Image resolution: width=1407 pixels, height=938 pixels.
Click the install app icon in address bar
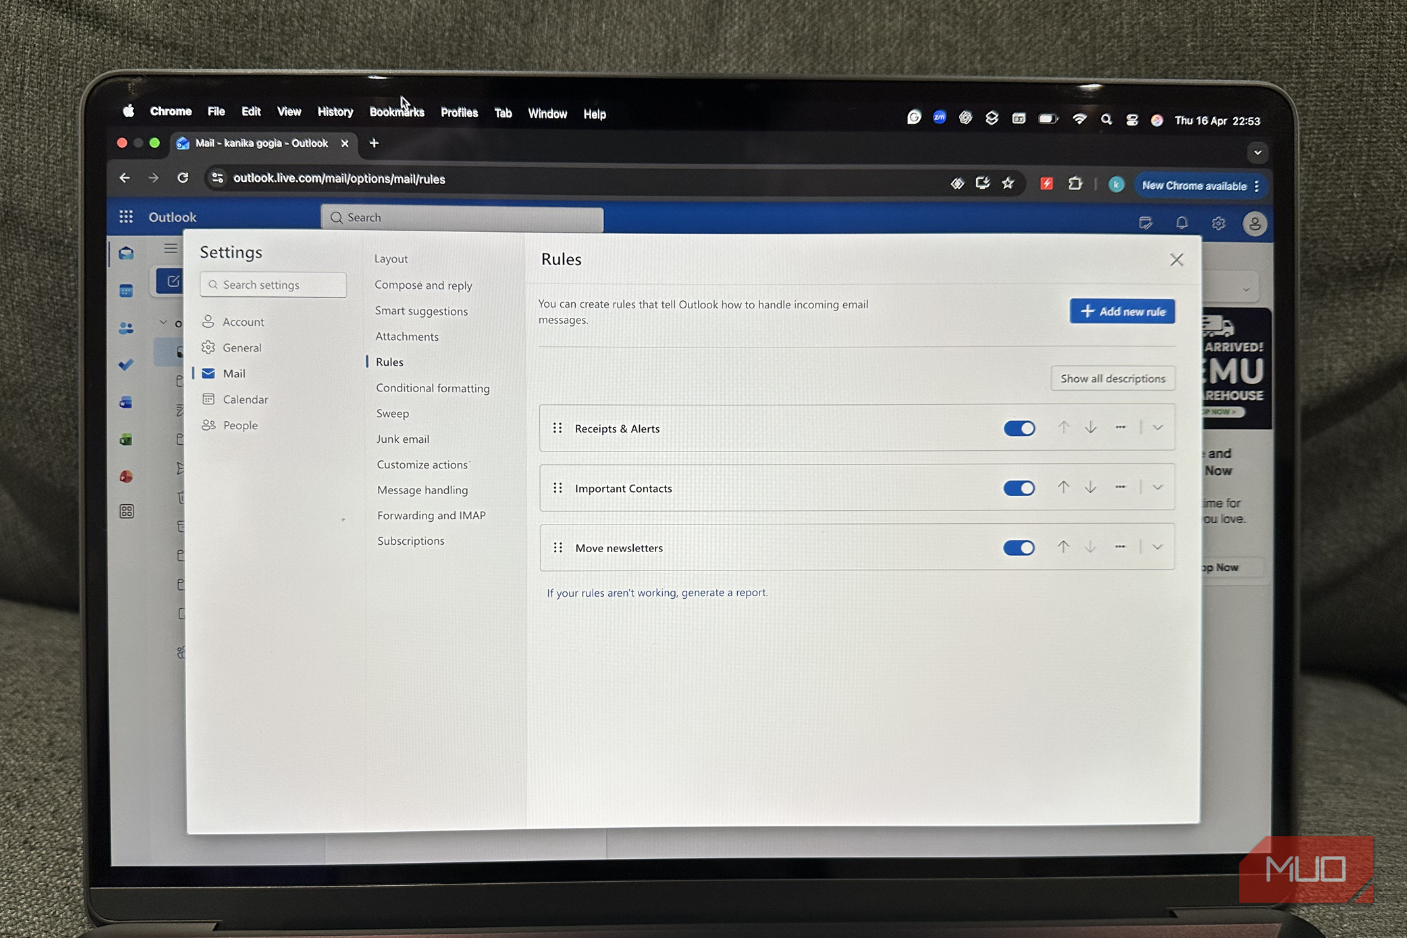click(x=983, y=183)
